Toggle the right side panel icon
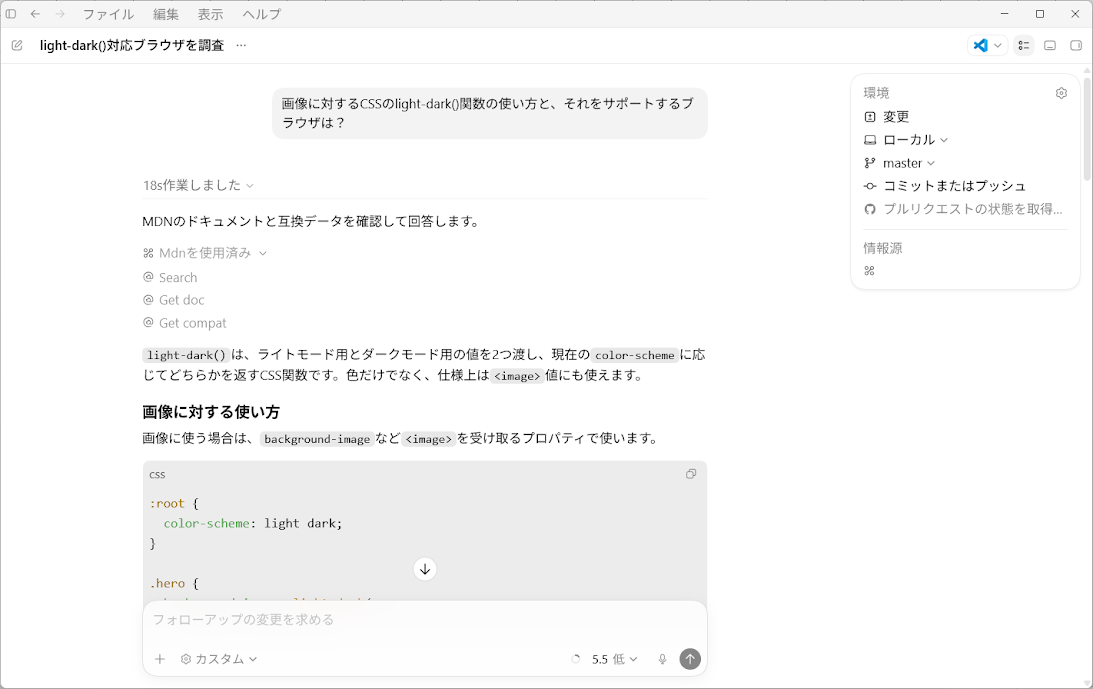The height and width of the screenshot is (689, 1093). [x=1076, y=45]
